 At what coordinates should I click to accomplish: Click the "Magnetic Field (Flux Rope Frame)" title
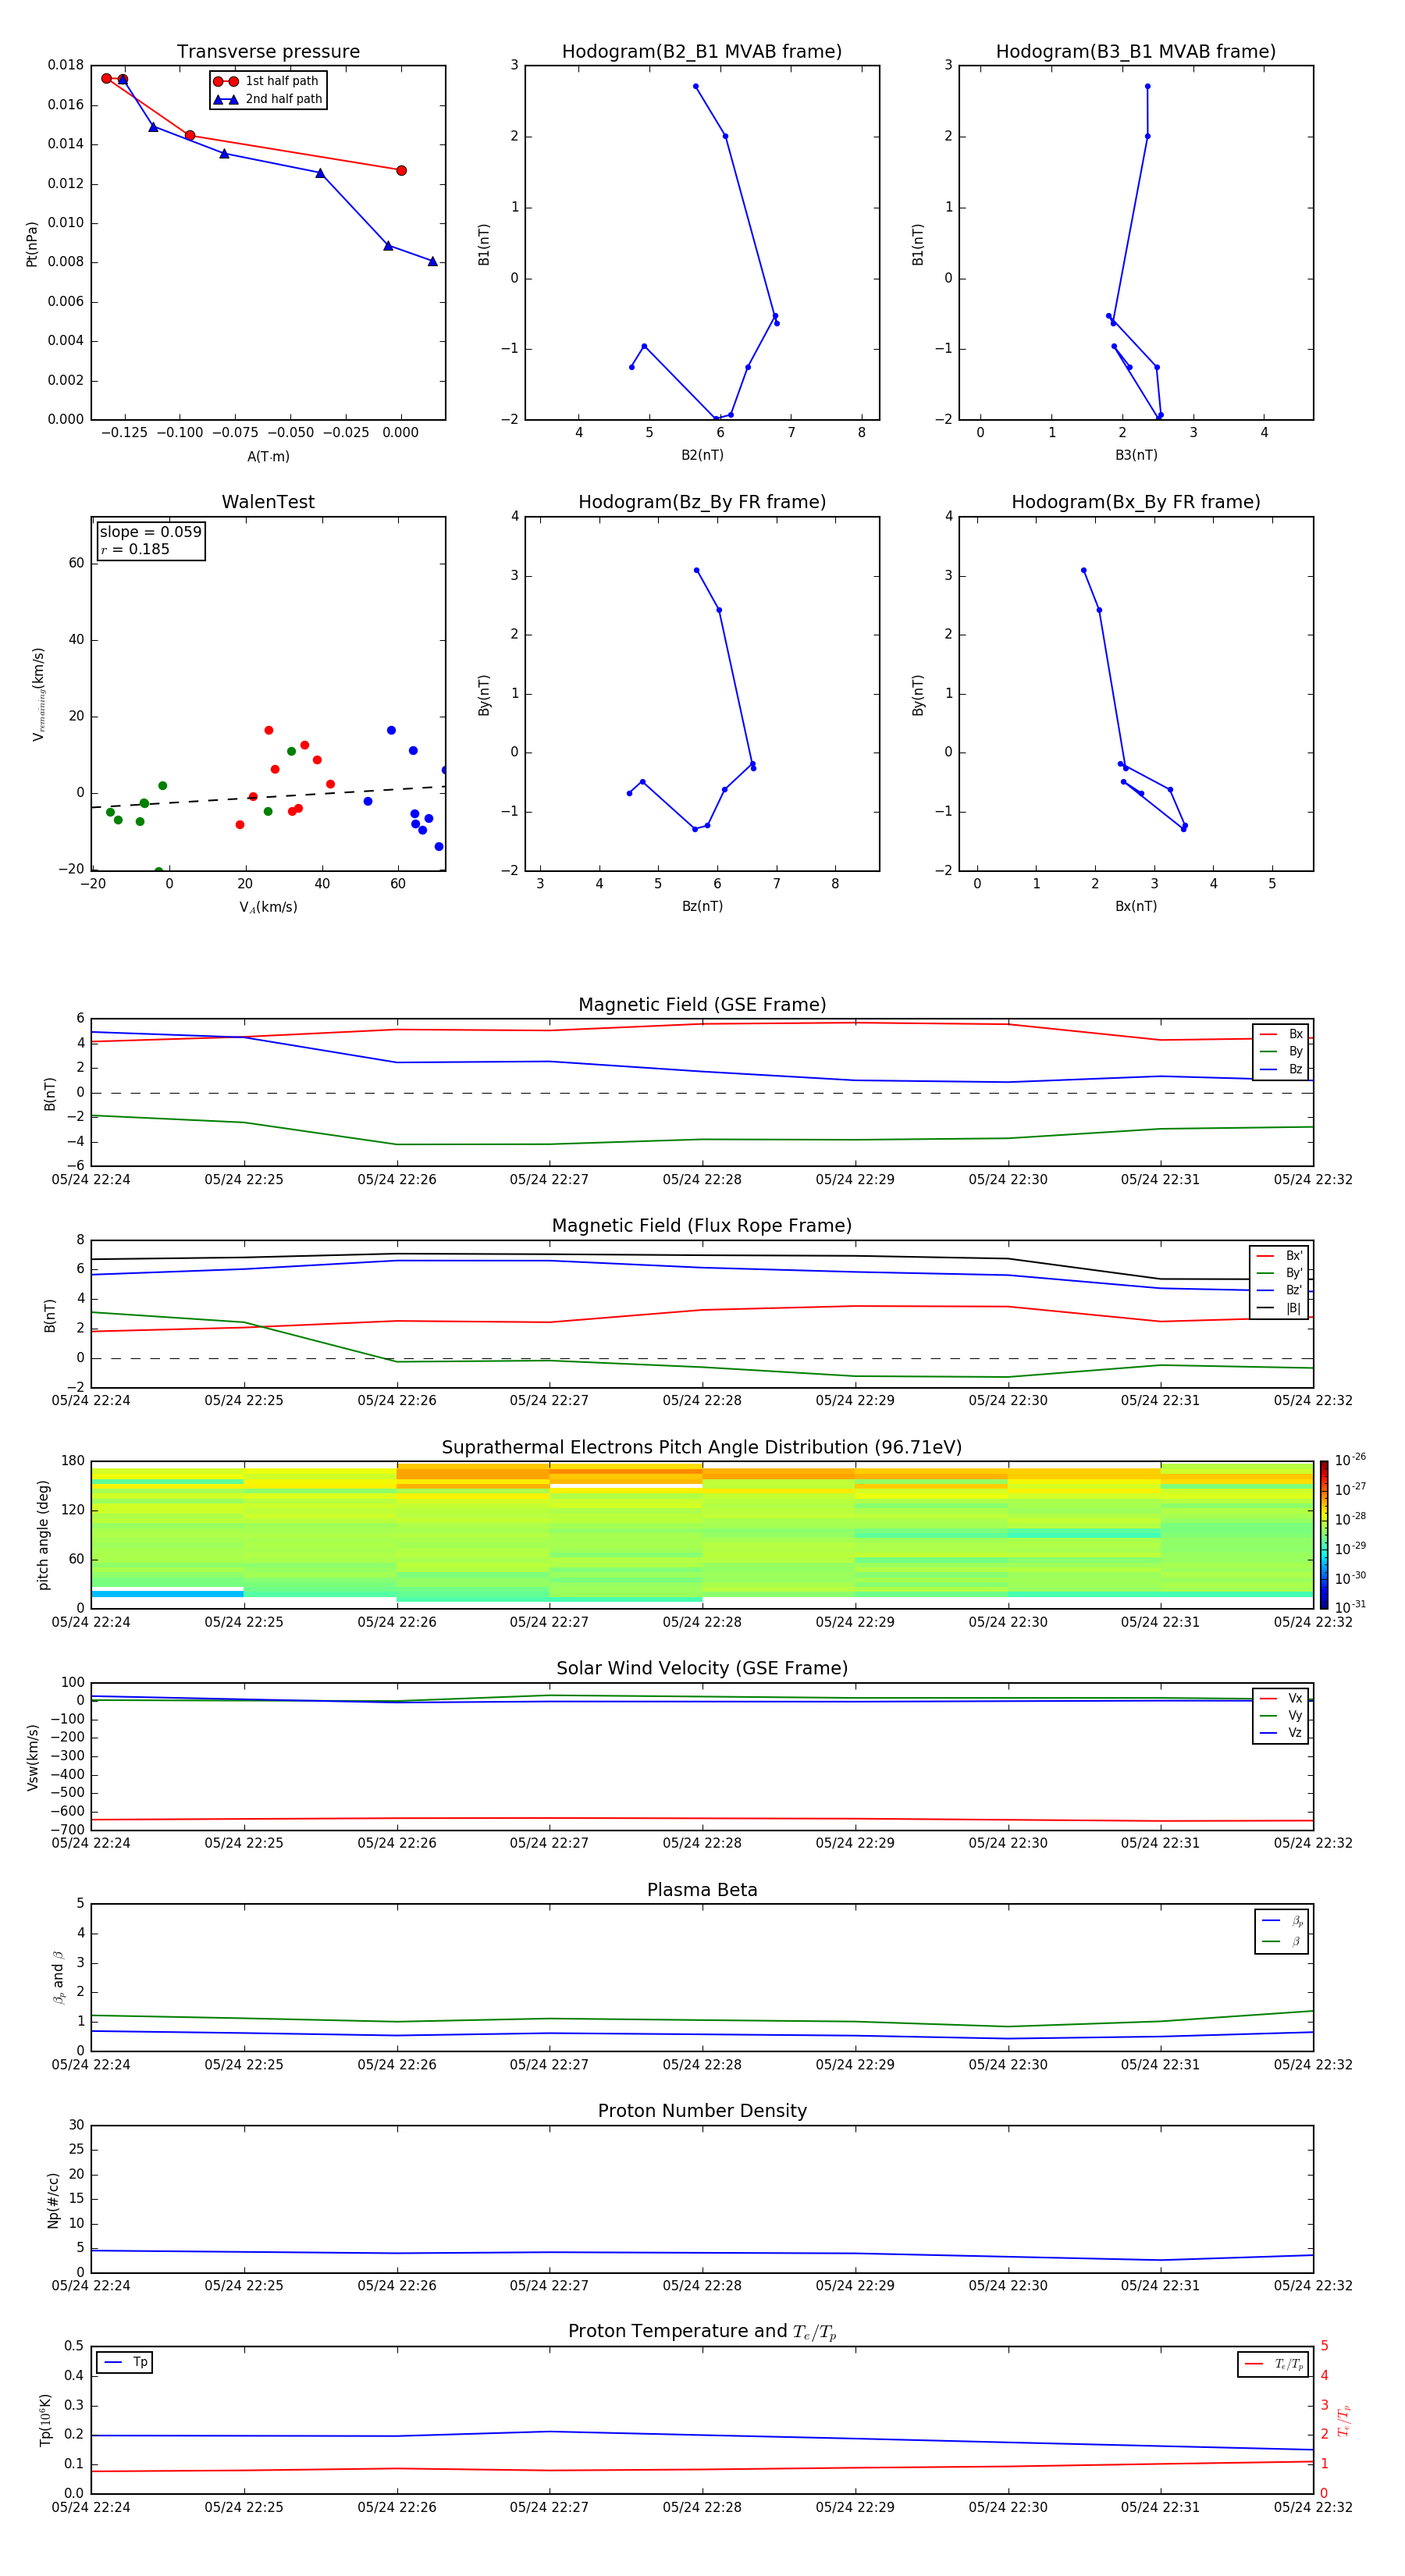point(702,1226)
